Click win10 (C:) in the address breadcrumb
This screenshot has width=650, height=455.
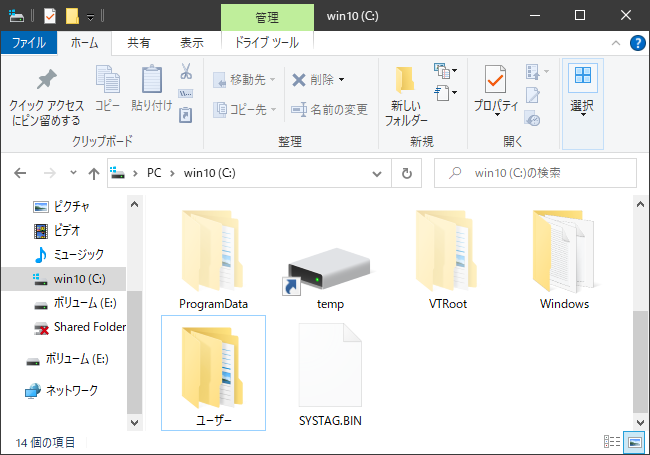(209, 173)
